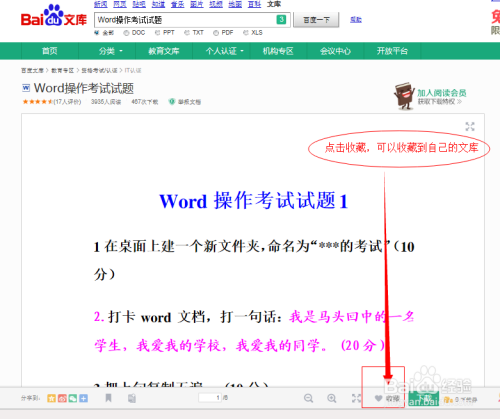The height and width of the screenshot is (419, 500).
Task: Zoom out the document
Action: [x=308, y=398]
